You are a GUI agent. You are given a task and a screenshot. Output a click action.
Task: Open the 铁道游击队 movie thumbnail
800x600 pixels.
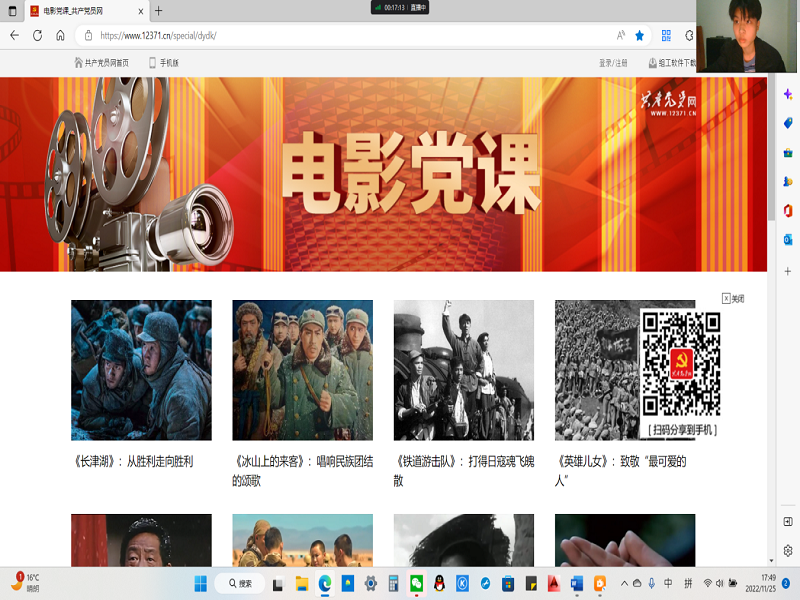click(x=464, y=370)
